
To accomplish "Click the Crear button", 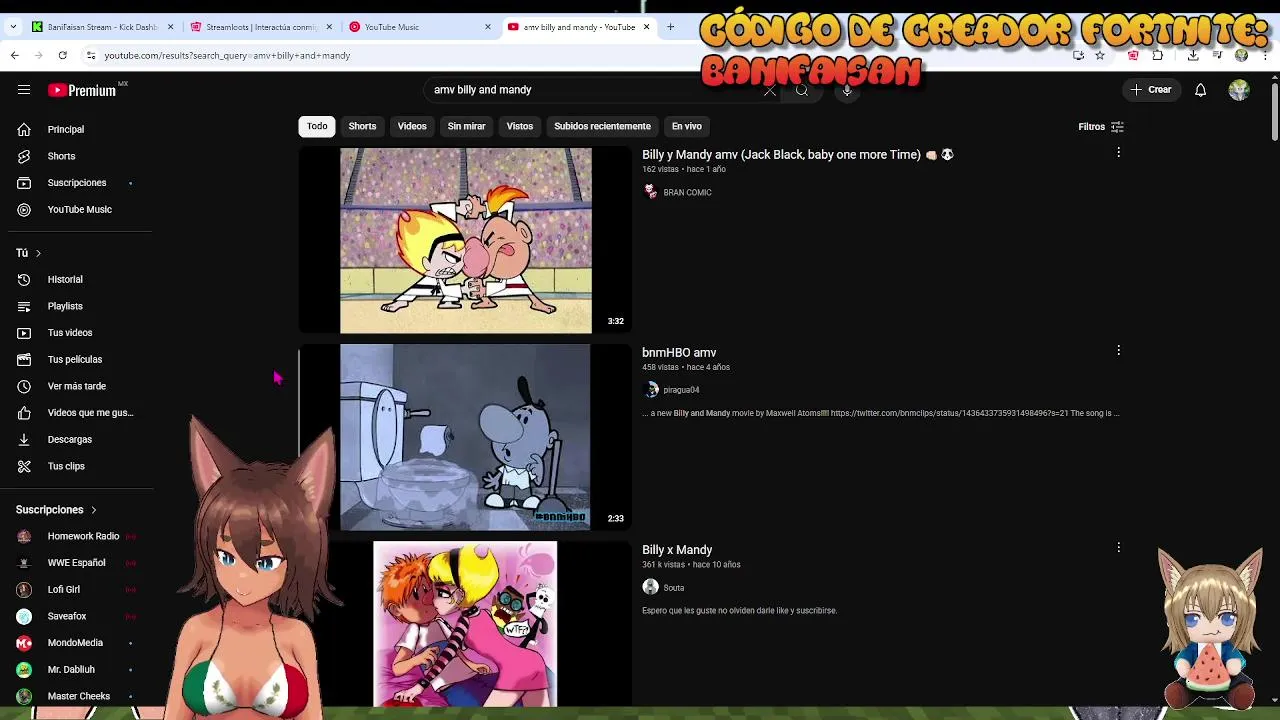I will click(1151, 90).
